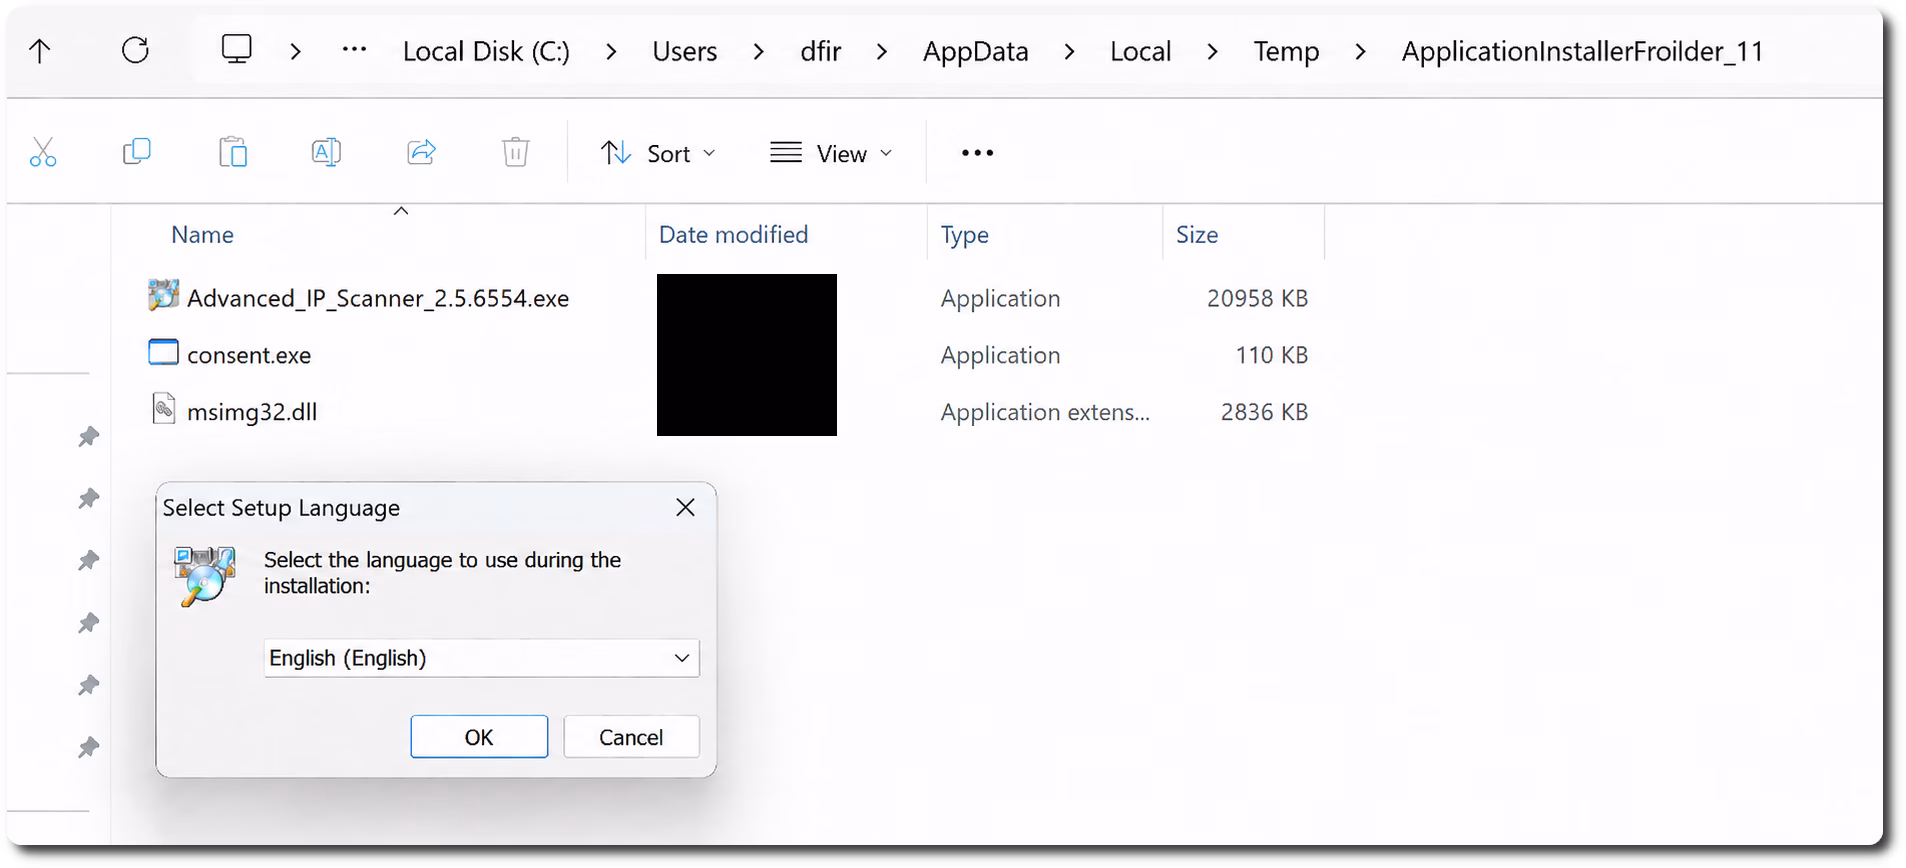Click Cancel in Select Setup Language dialog
Viewport: 1906px width, 868px height.
(x=631, y=737)
